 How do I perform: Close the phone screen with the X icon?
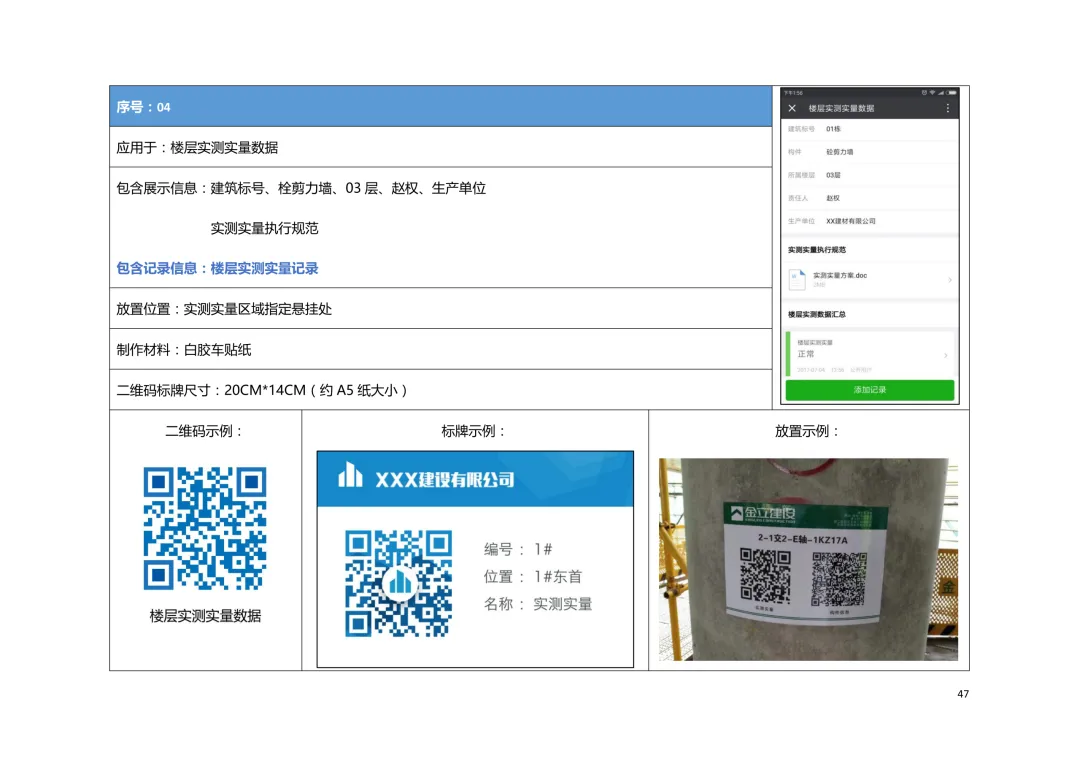pyautogui.click(x=792, y=108)
